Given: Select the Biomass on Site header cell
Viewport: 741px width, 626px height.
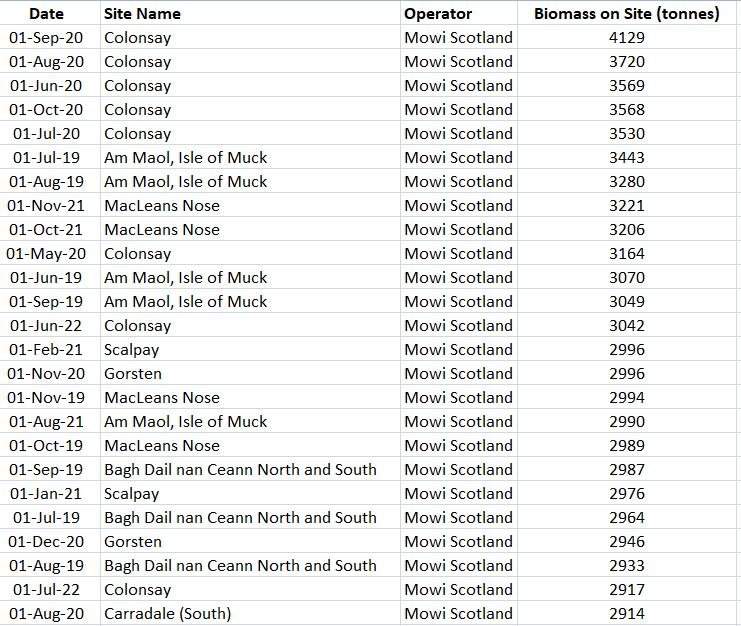Looking at the screenshot, I should [626, 14].
